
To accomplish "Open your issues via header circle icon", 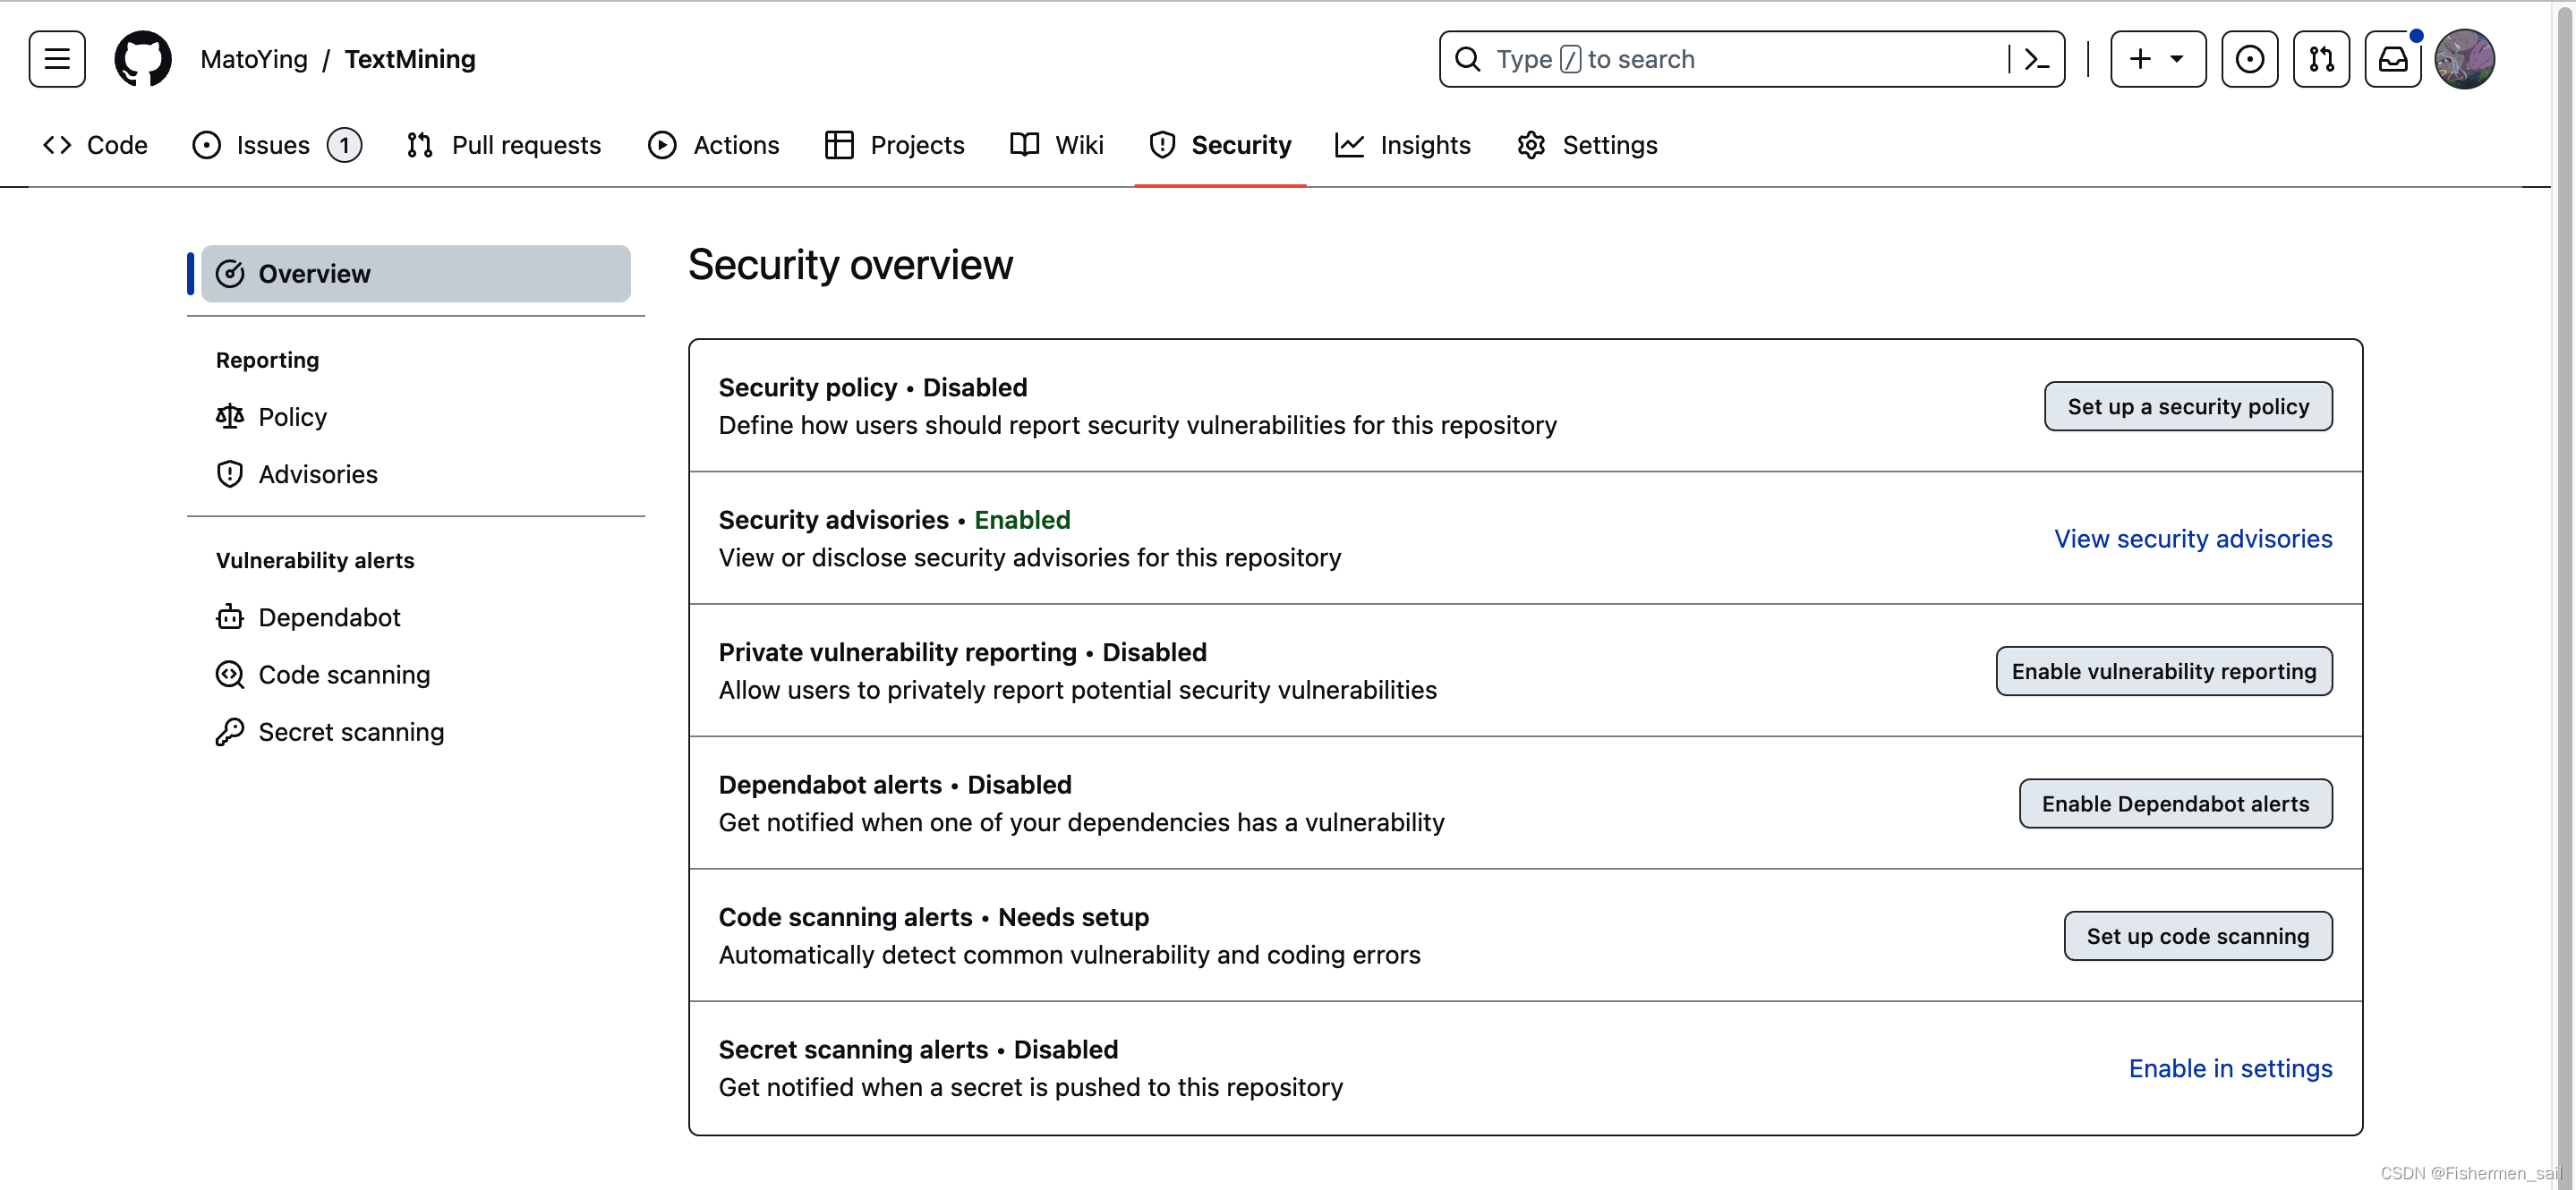I will [x=2249, y=59].
